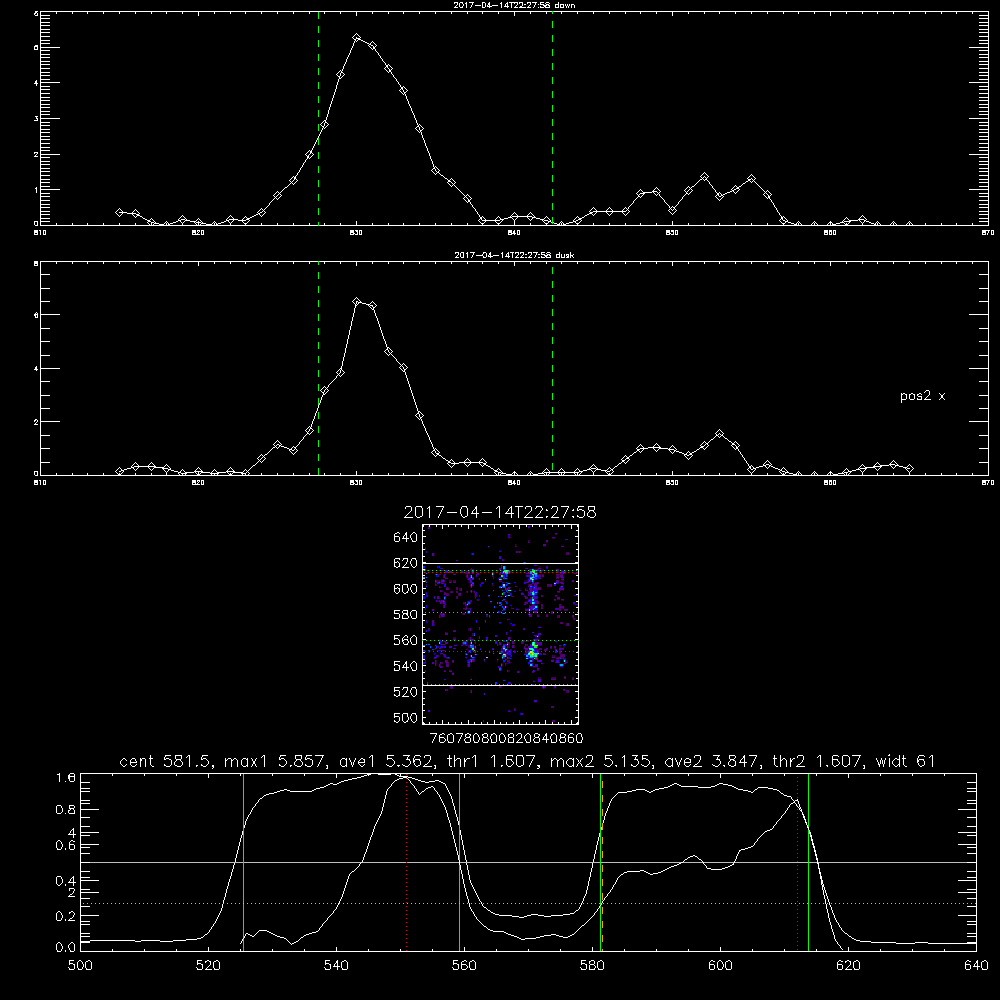Select the 'cent 581.5' value in stats line
This screenshot has width=1000, height=1000.
tap(166, 761)
